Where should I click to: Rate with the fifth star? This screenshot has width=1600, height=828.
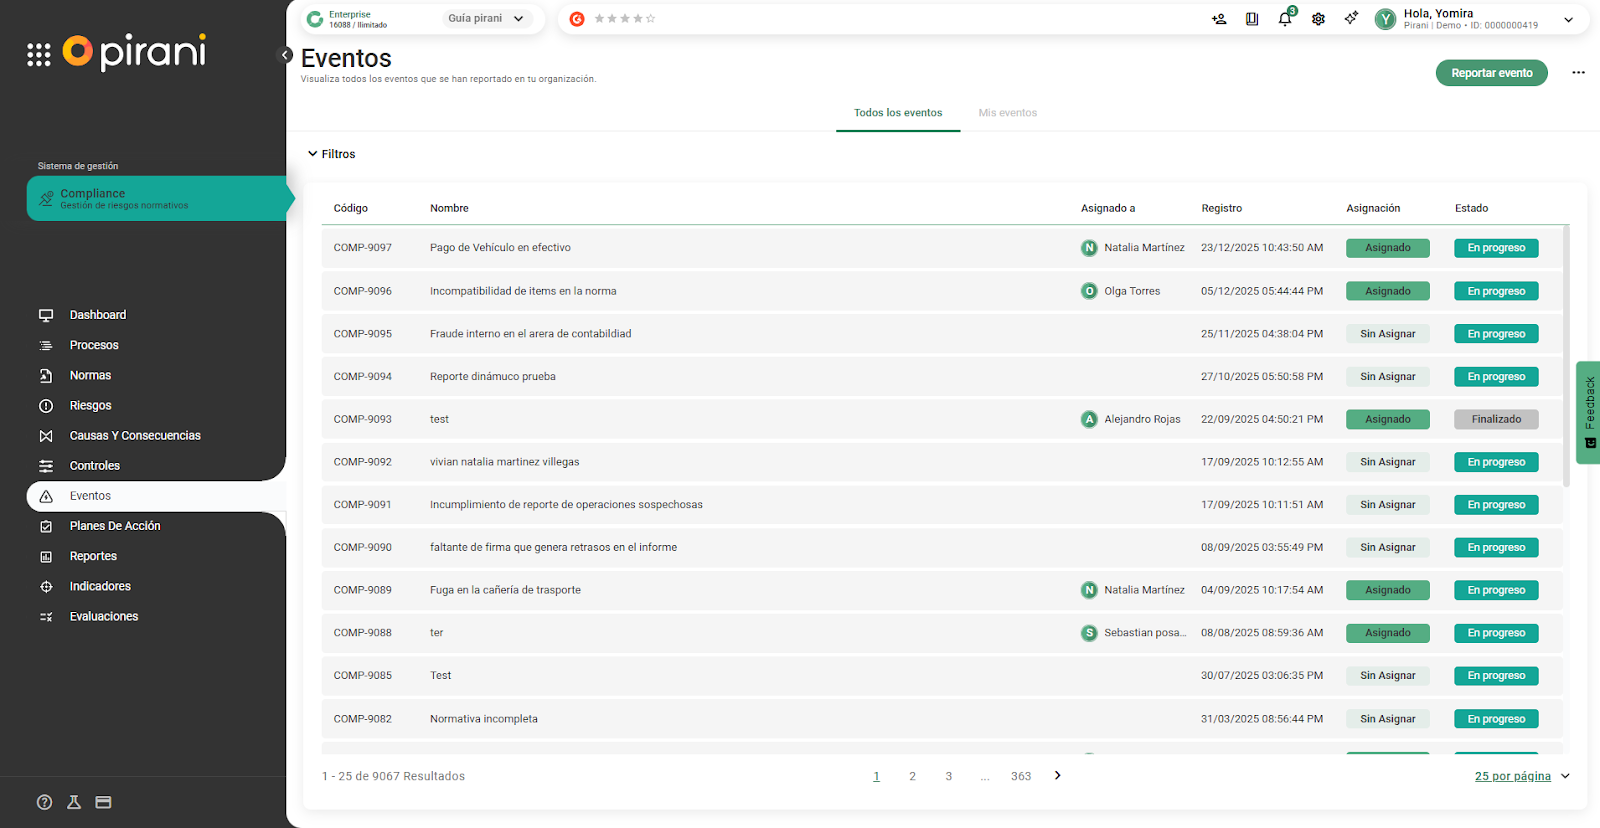pos(651,19)
